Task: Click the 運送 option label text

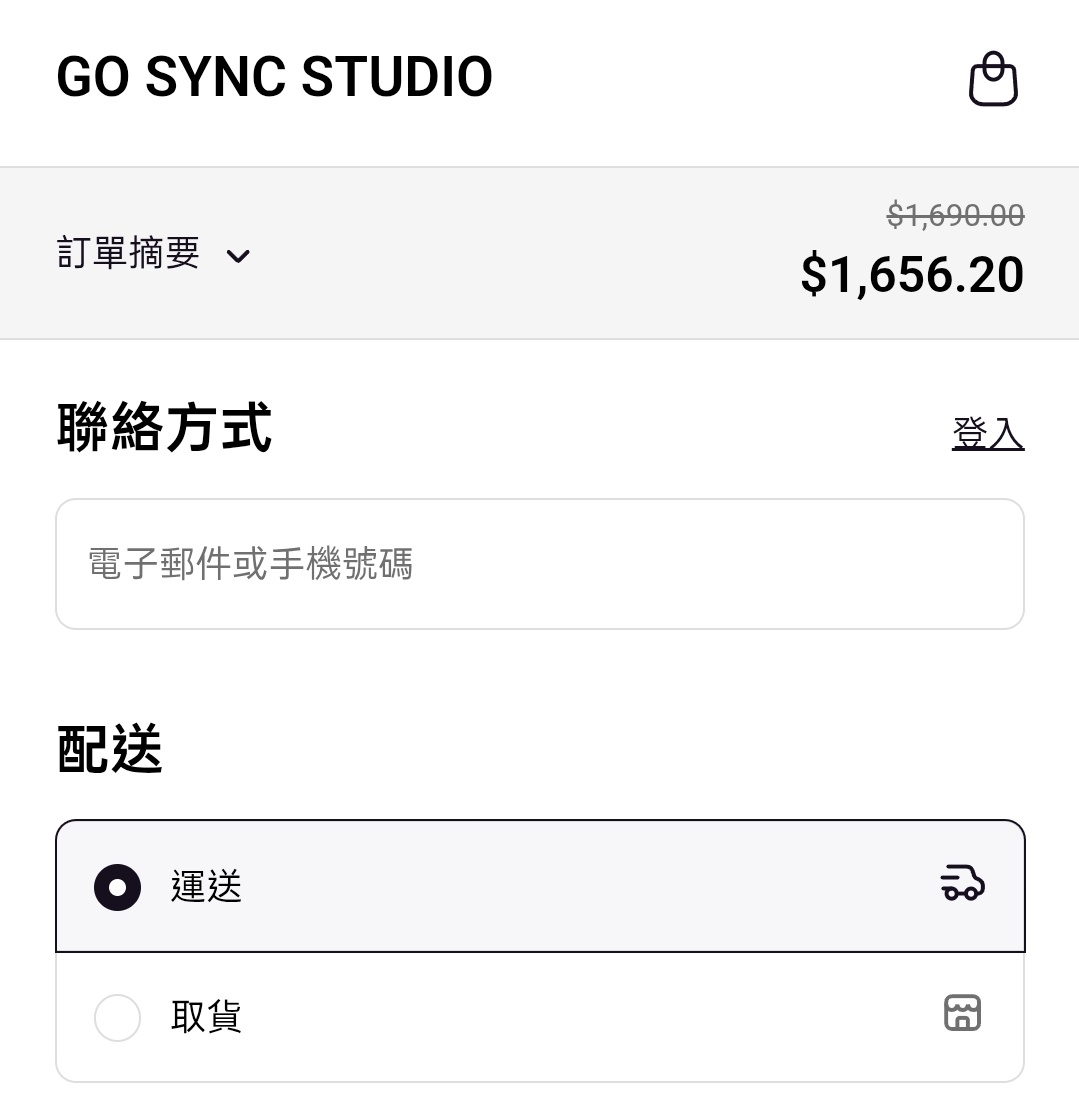Action: [x=206, y=887]
